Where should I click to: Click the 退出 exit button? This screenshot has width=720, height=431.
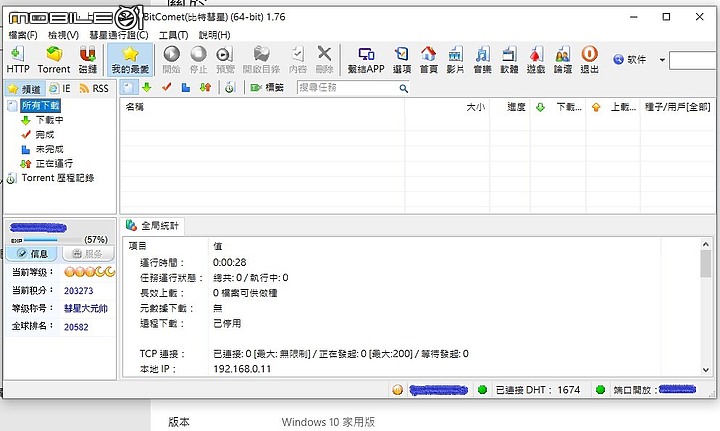pos(590,60)
